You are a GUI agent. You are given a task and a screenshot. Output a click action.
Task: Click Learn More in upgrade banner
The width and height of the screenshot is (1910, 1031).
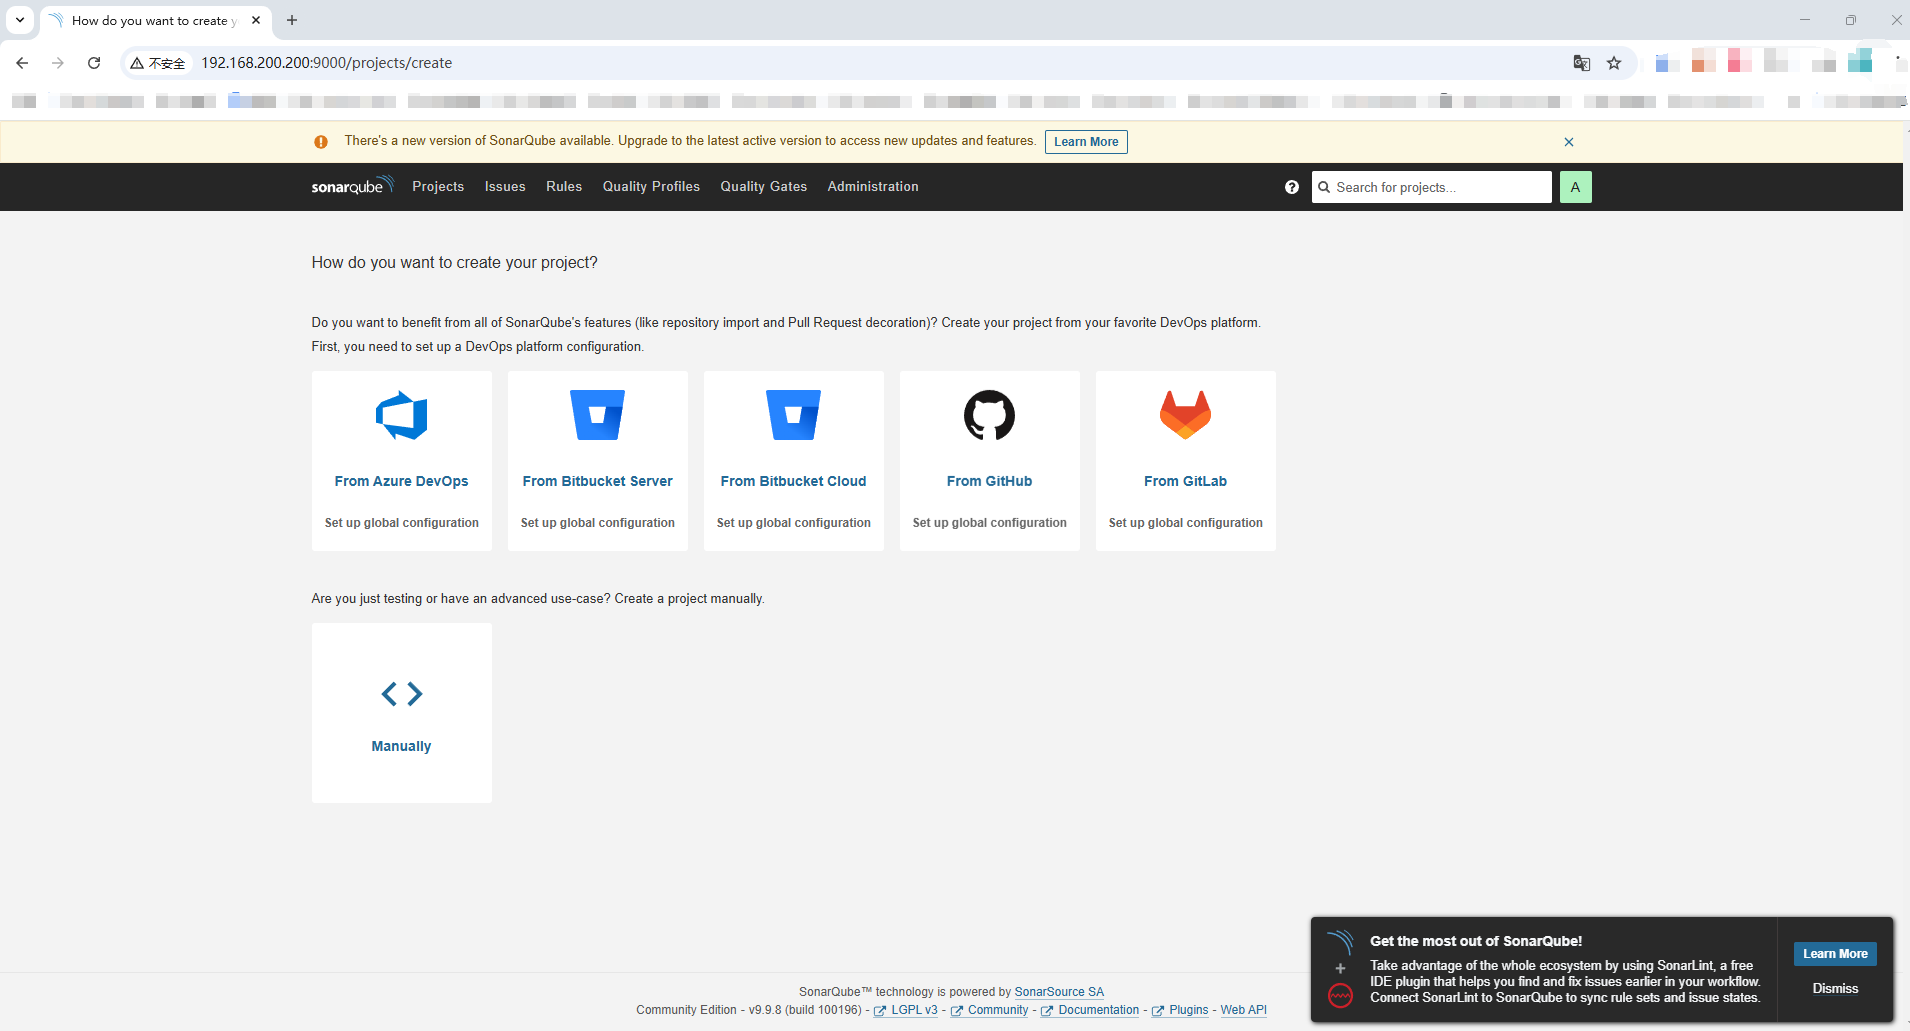tap(1086, 142)
